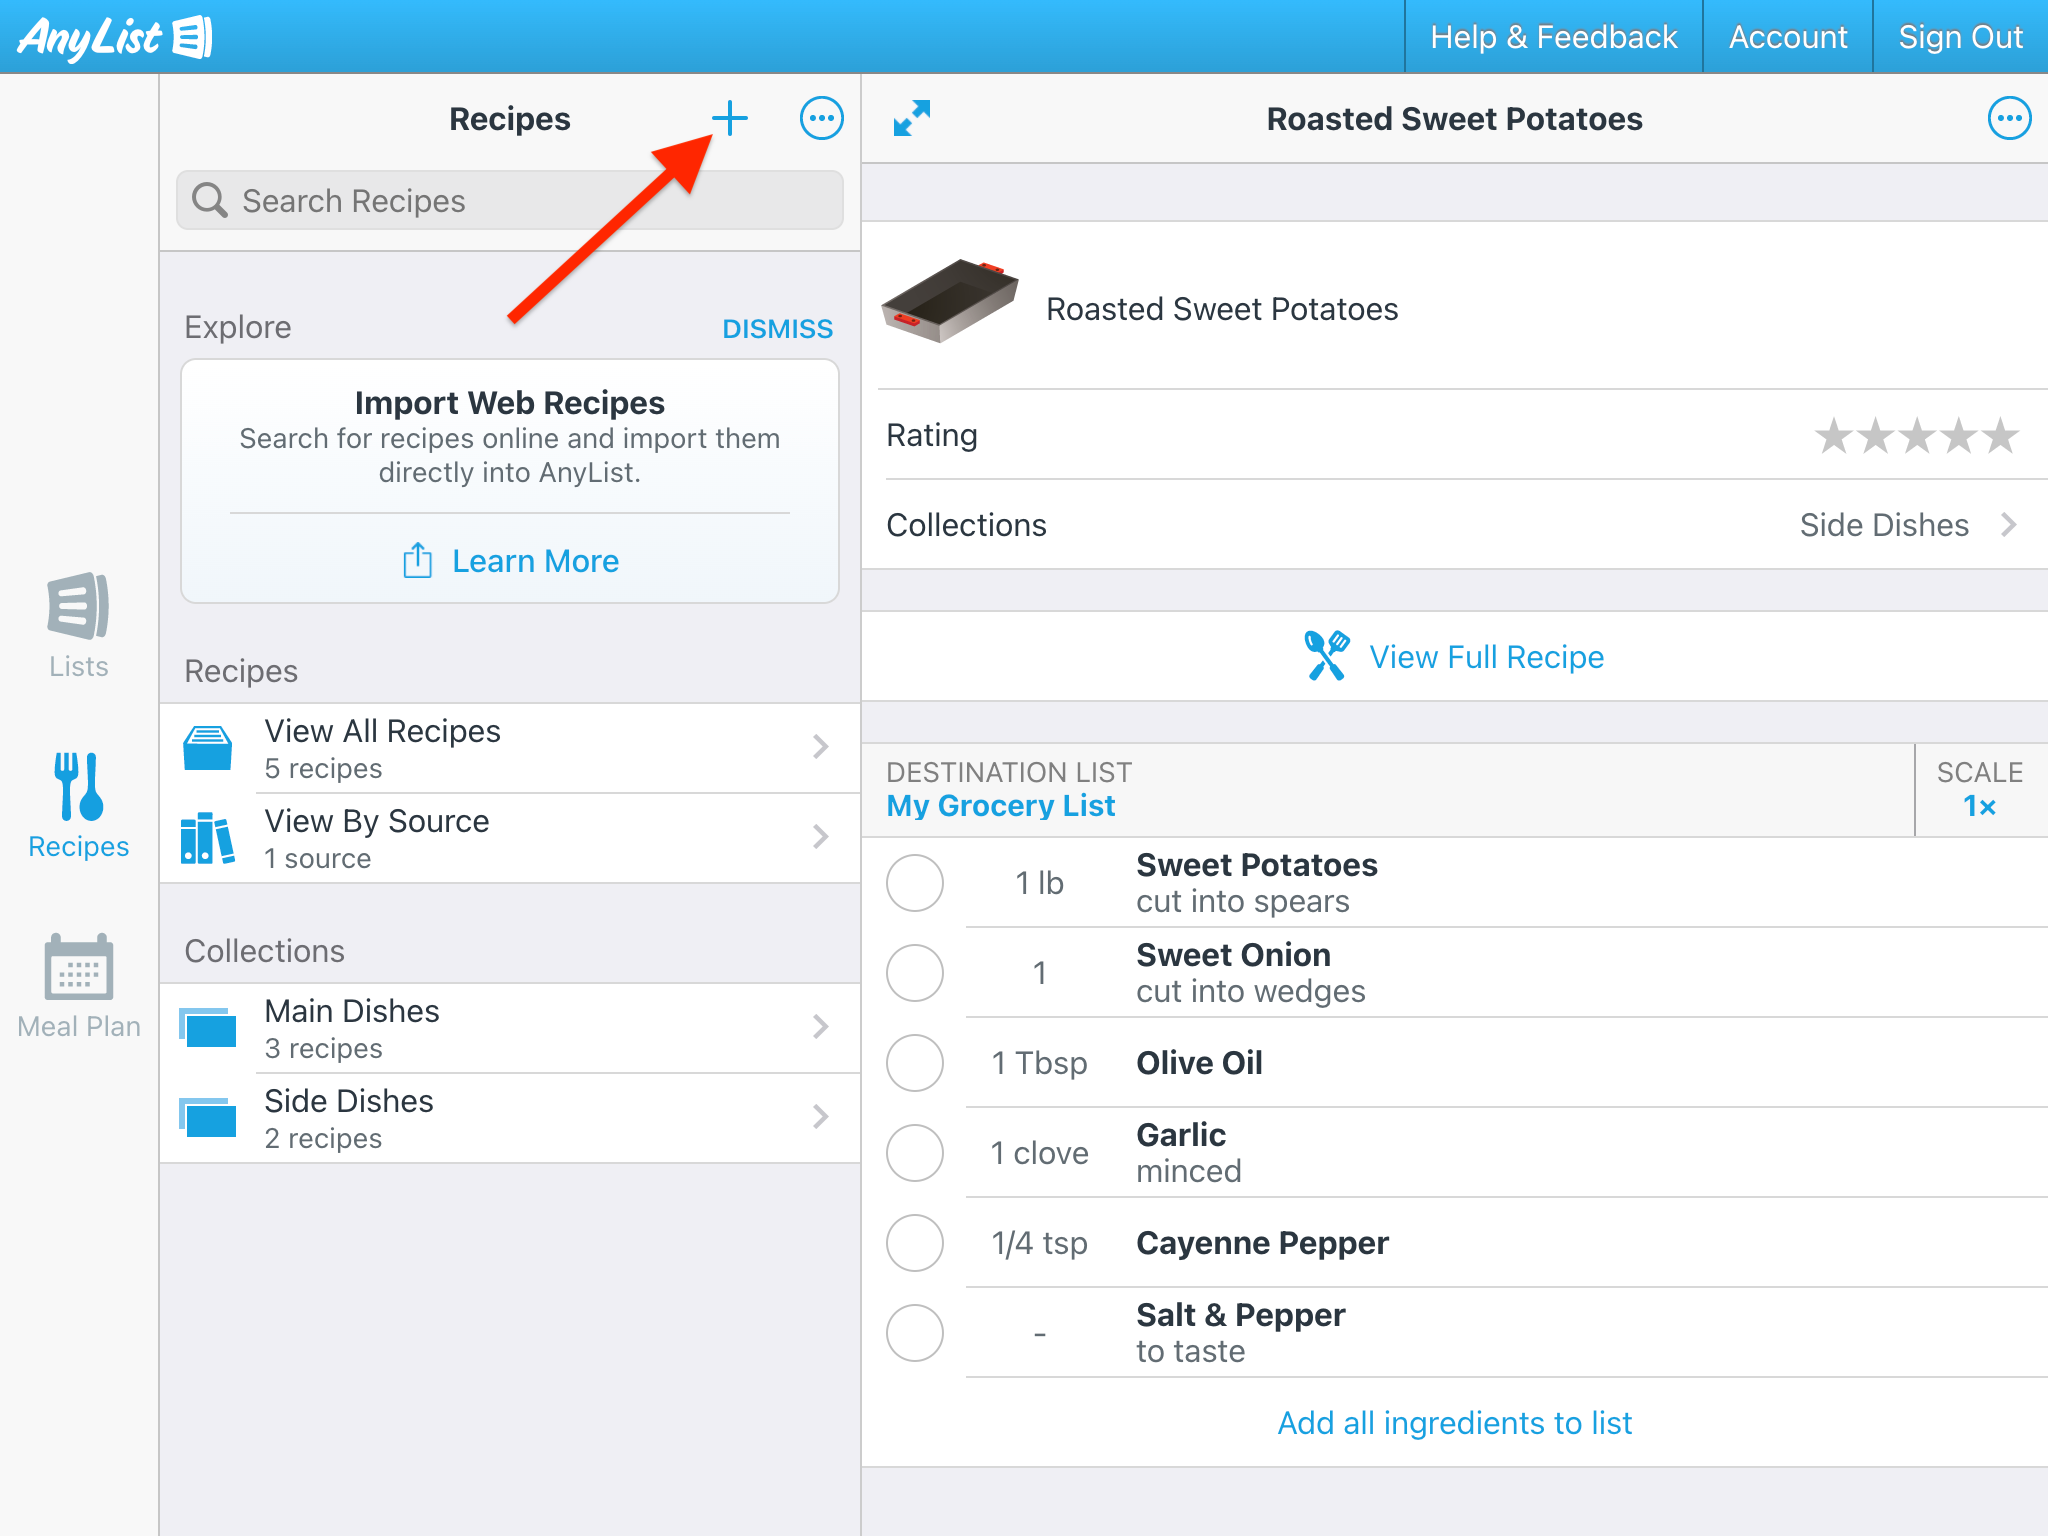This screenshot has width=2048, height=1536.
Task: Open the Roasted Sweet Potatoes more options menu
Action: (2008, 118)
